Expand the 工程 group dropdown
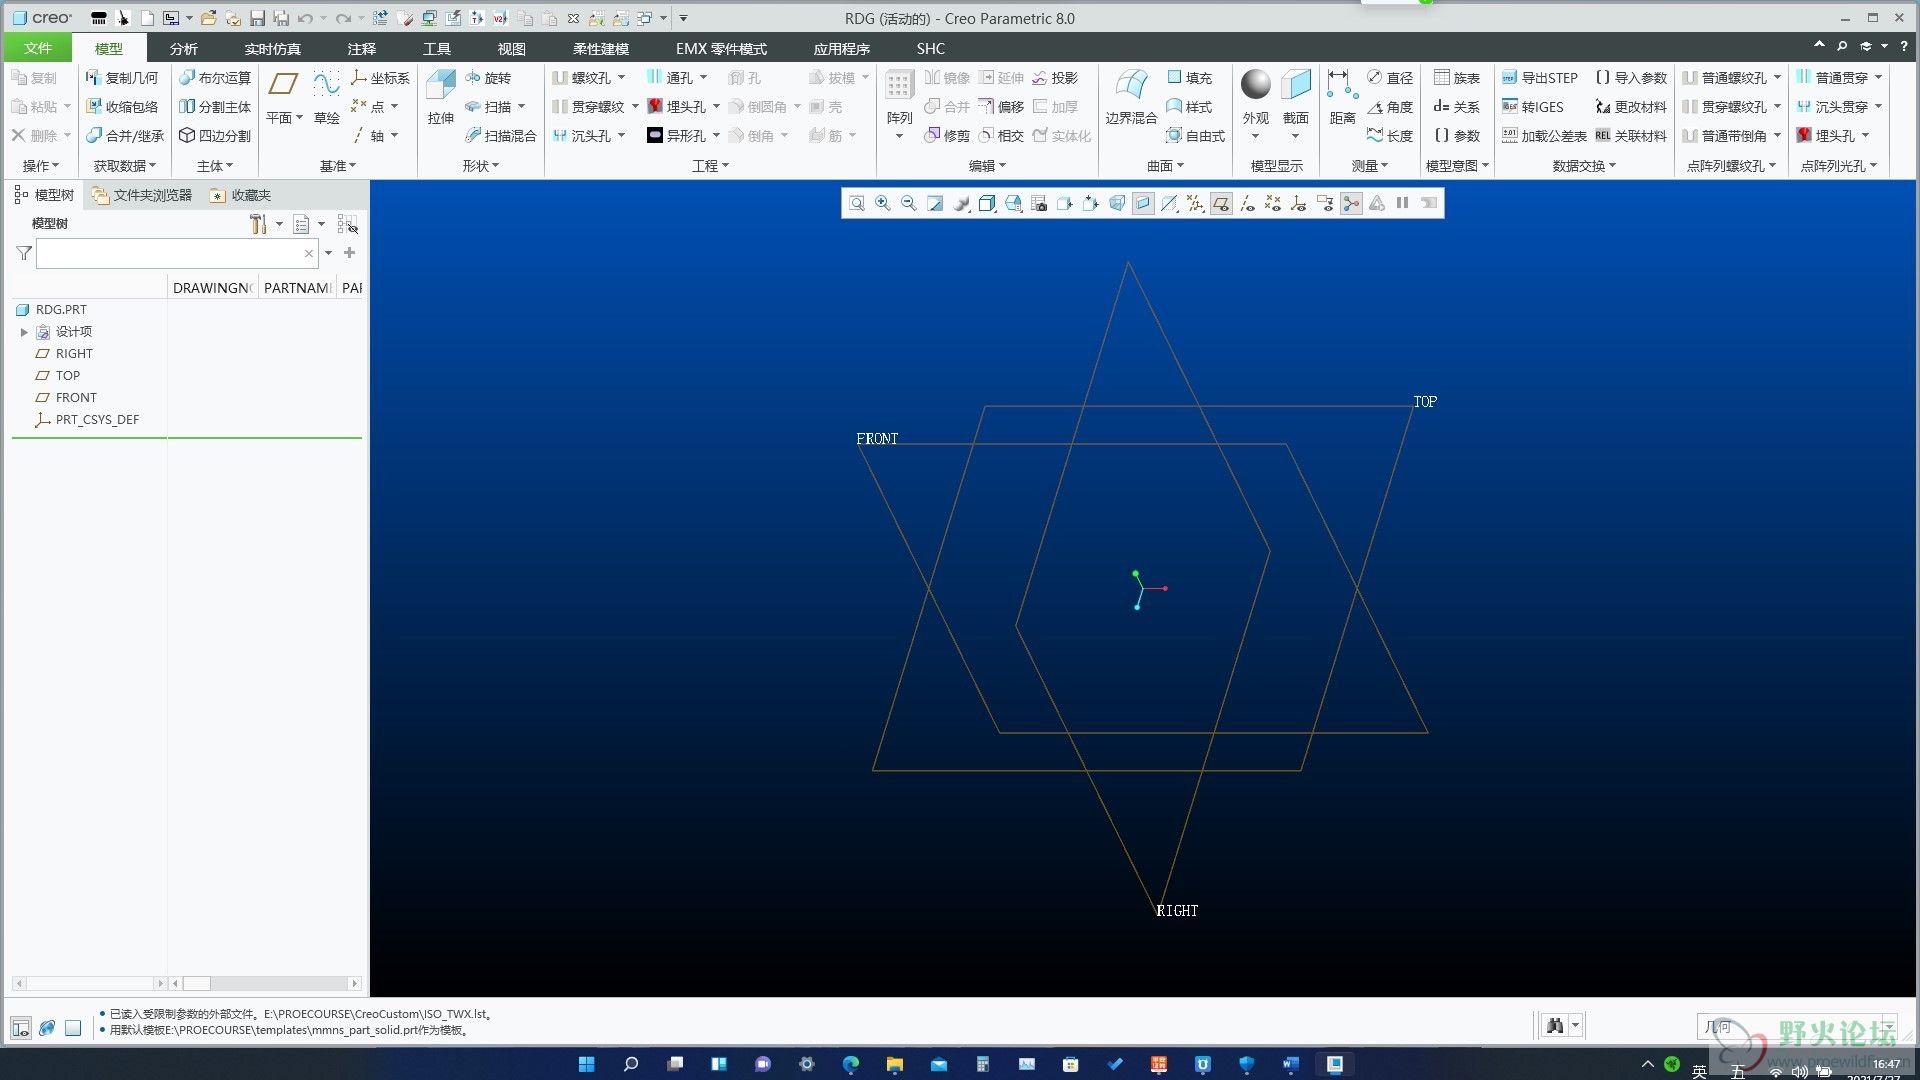Image resolution: width=1920 pixels, height=1080 pixels. [711, 166]
